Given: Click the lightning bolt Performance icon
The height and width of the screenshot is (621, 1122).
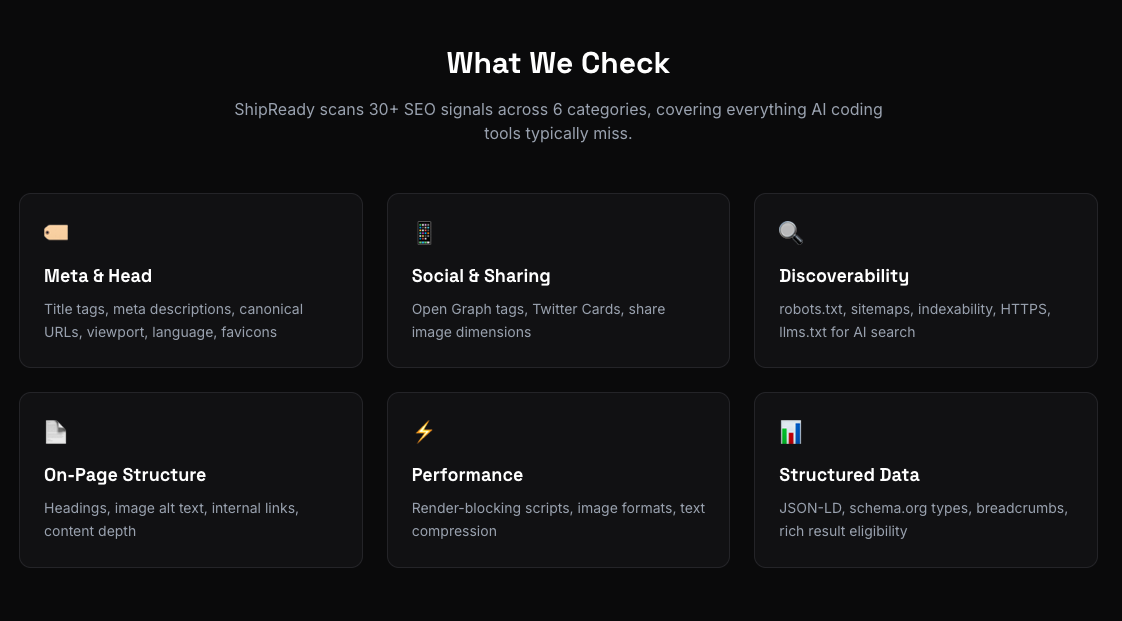Looking at the screenshot, I should [x=424, y=432].
